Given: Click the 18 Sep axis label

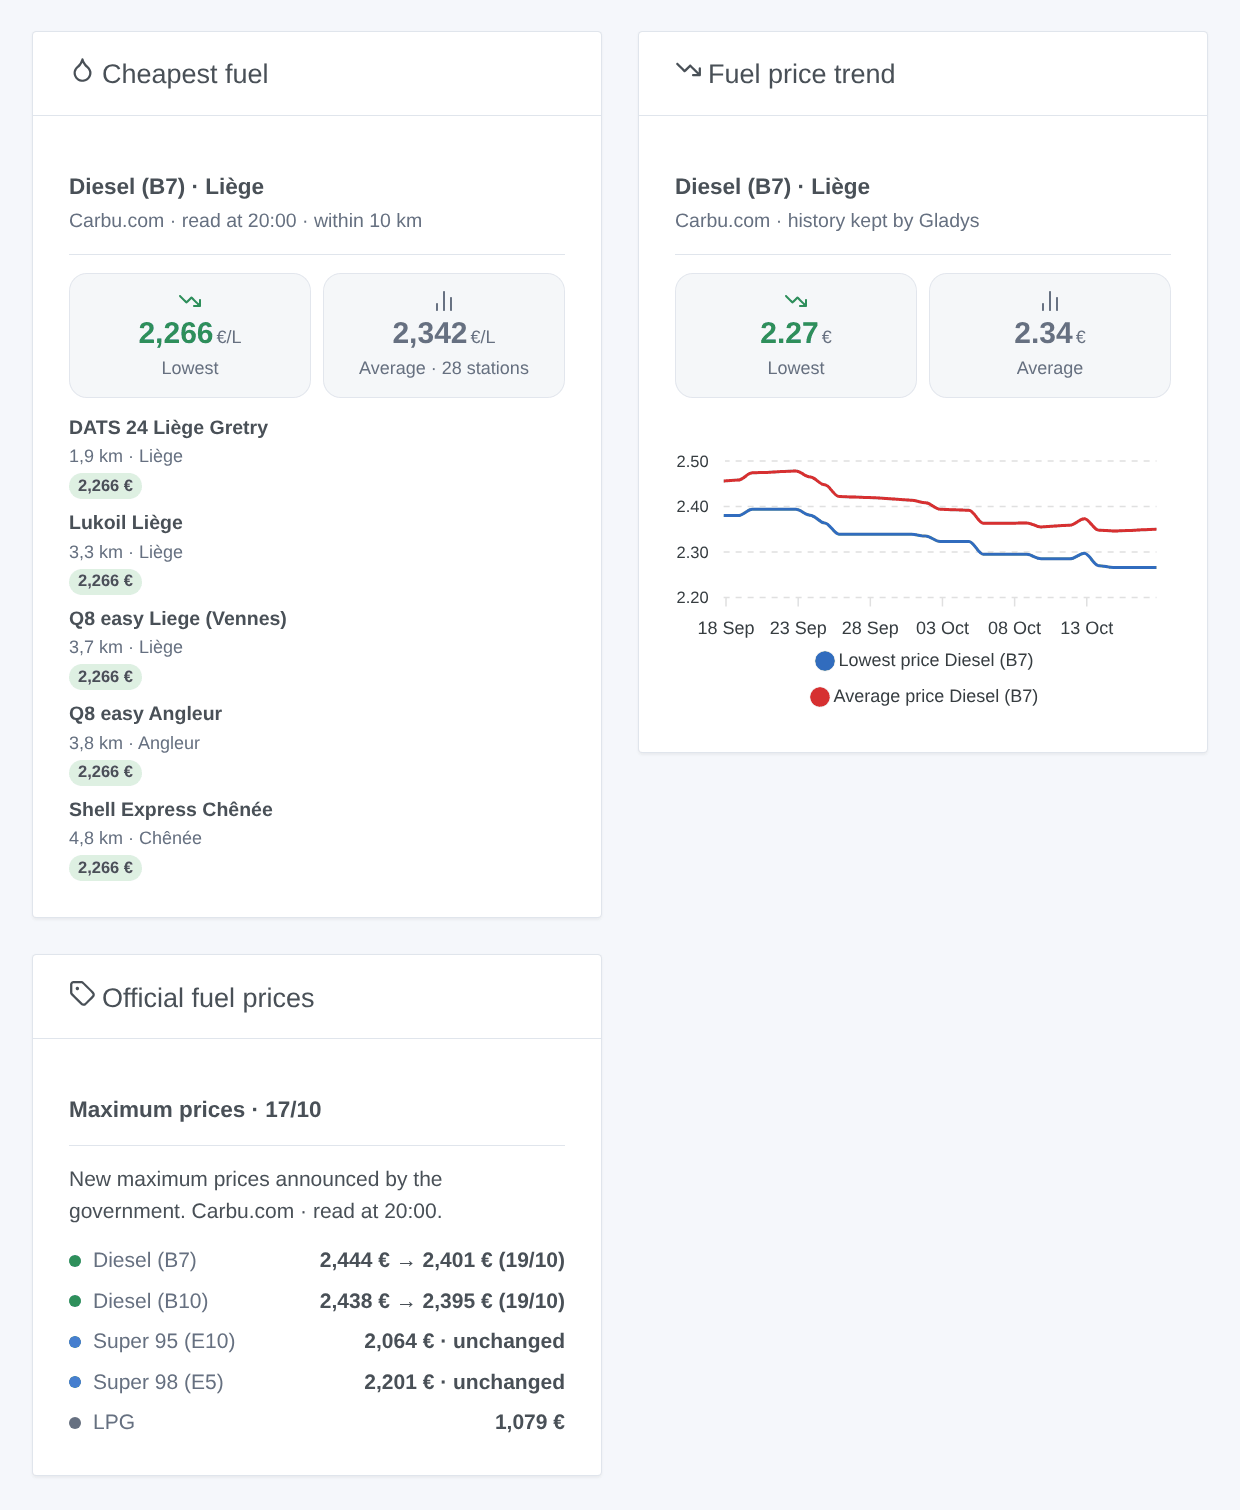Looking at the screenshot, I should [x=726, y=628].
